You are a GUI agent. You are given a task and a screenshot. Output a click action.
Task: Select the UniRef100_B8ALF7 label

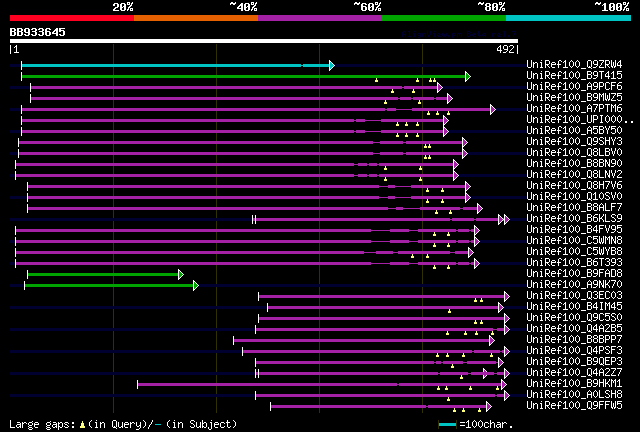coord(574,208)
